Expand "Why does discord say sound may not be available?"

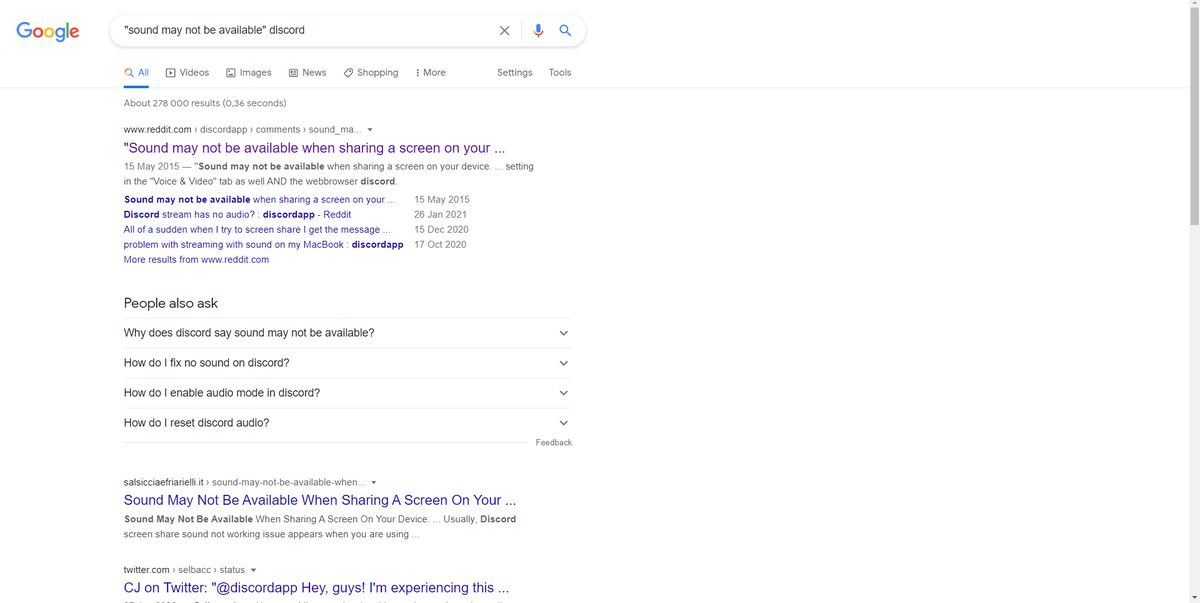(x=347, y=333)
